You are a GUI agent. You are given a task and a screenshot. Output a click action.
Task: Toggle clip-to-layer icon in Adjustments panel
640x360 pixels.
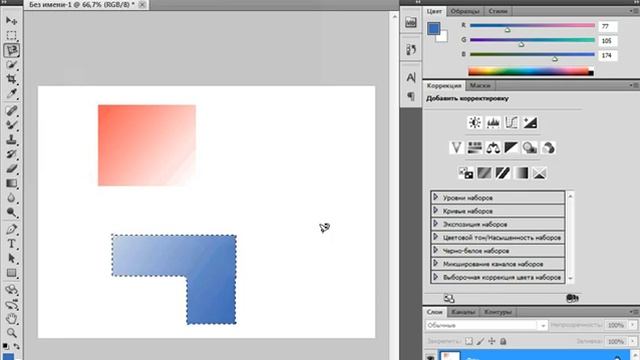[x=572, y=298]
